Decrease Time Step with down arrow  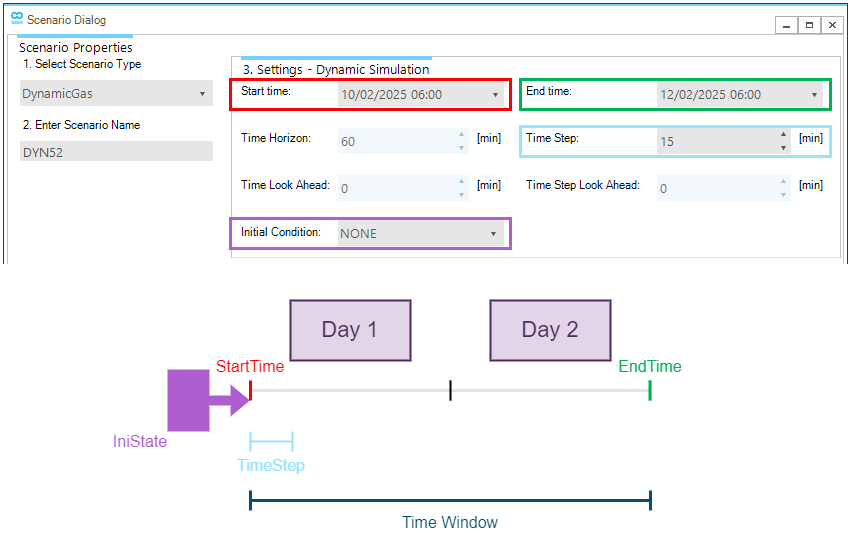pyautogui.click(x=783, y=147)
